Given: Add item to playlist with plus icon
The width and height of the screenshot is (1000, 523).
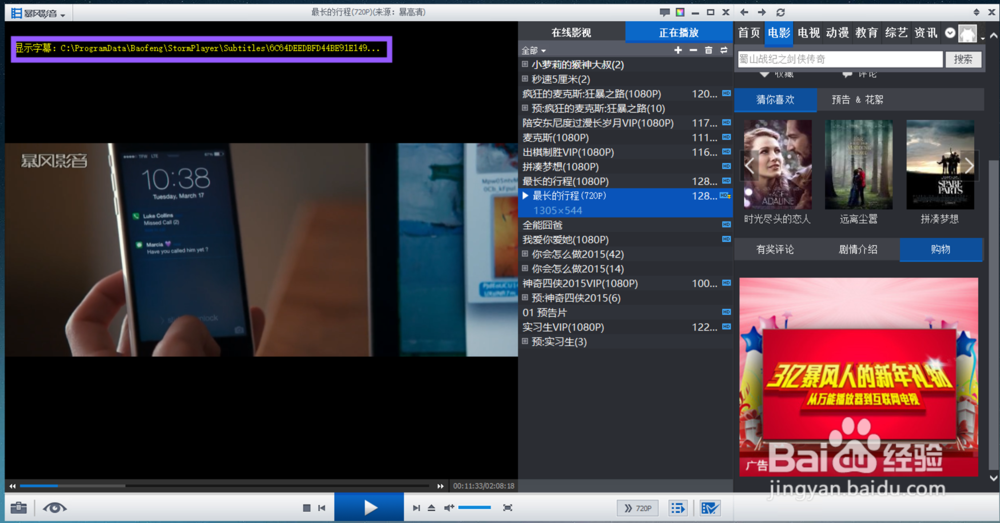Looking at the screenshot, I should coord(677,50).
